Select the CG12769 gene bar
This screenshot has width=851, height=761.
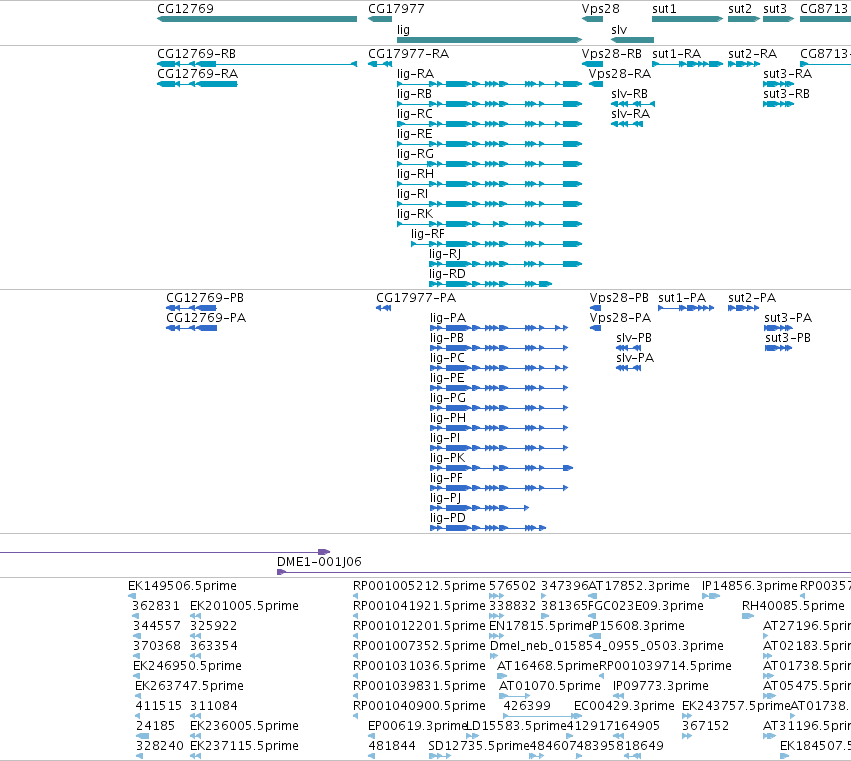(x=257, y=19)
